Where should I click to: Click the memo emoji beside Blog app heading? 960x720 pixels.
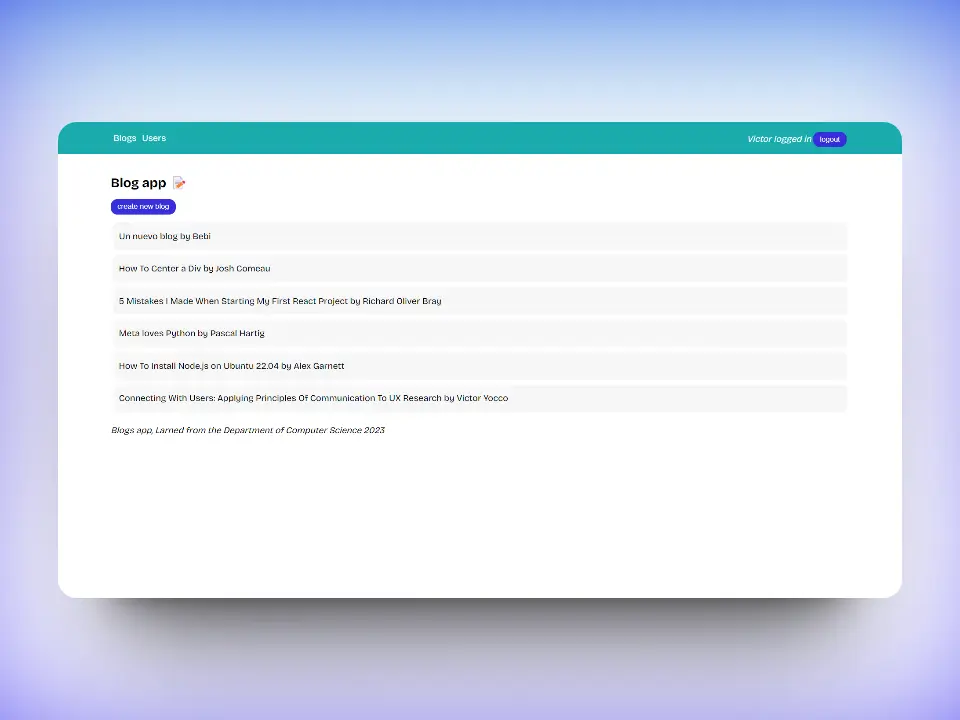coord(179,182)
